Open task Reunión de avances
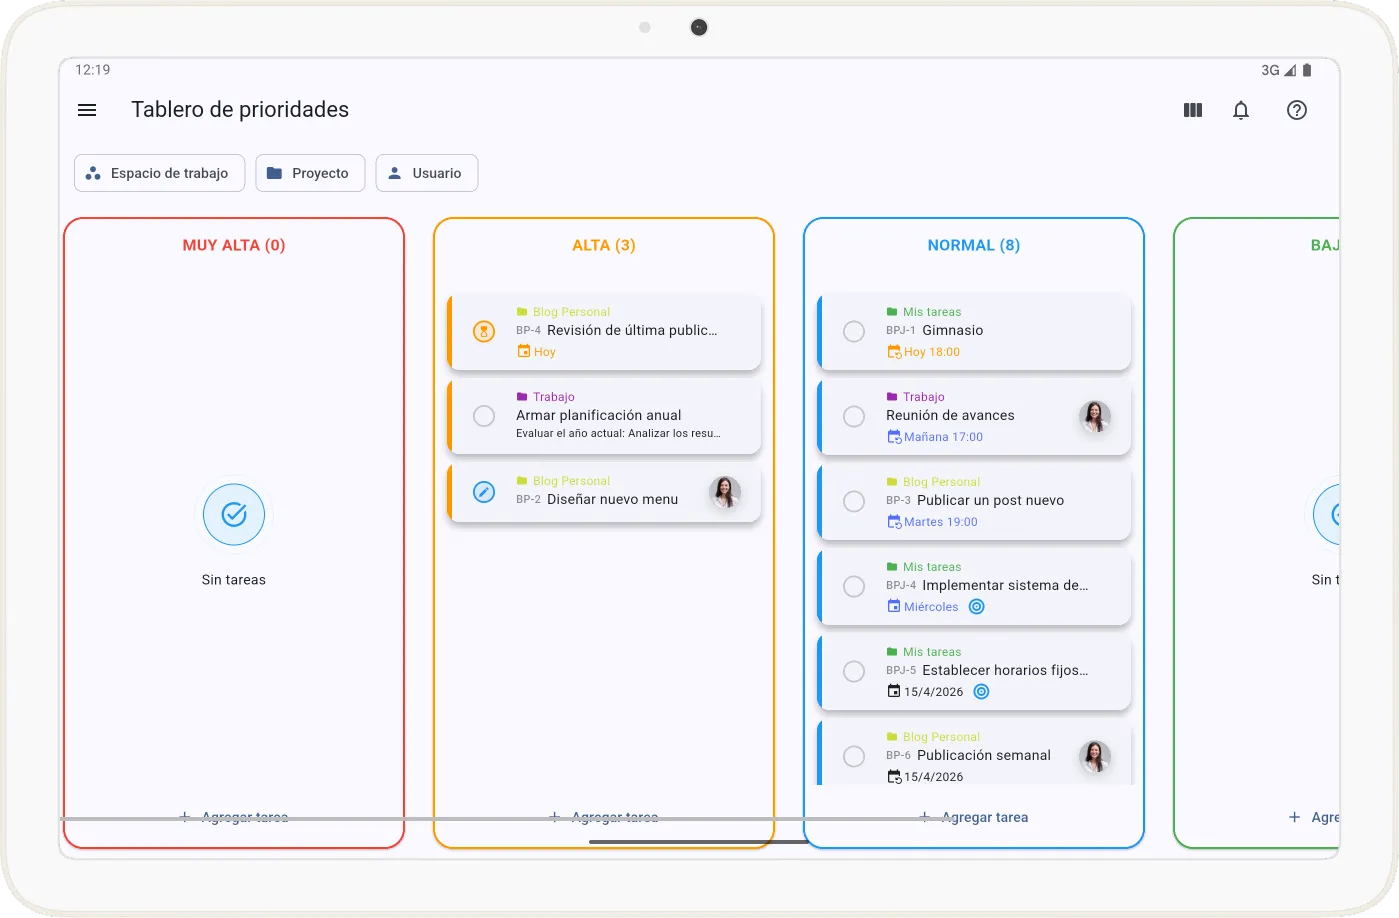The width and height of the screenshot is (1399, 918). coord(975,416)
